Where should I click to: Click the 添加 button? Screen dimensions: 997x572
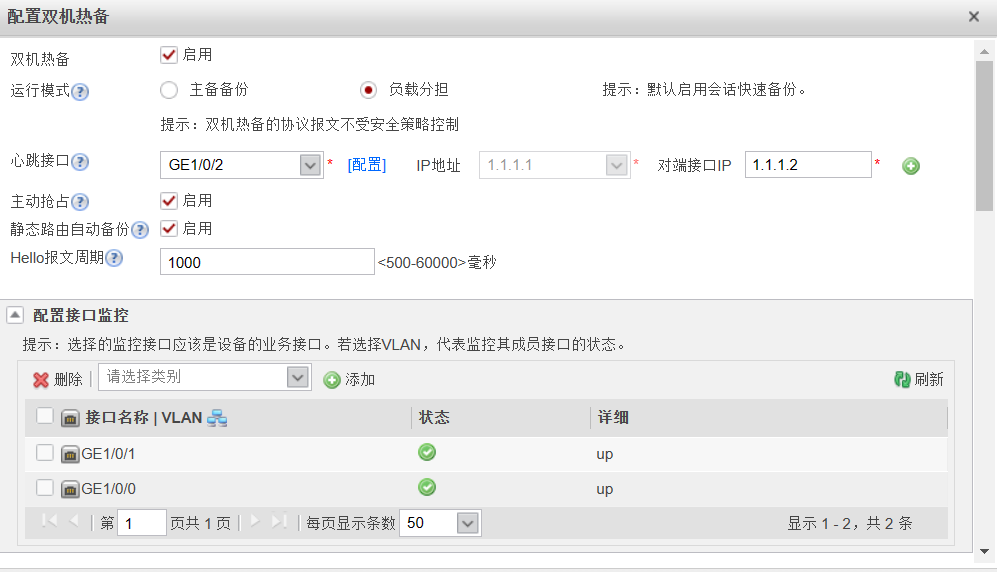349,380
